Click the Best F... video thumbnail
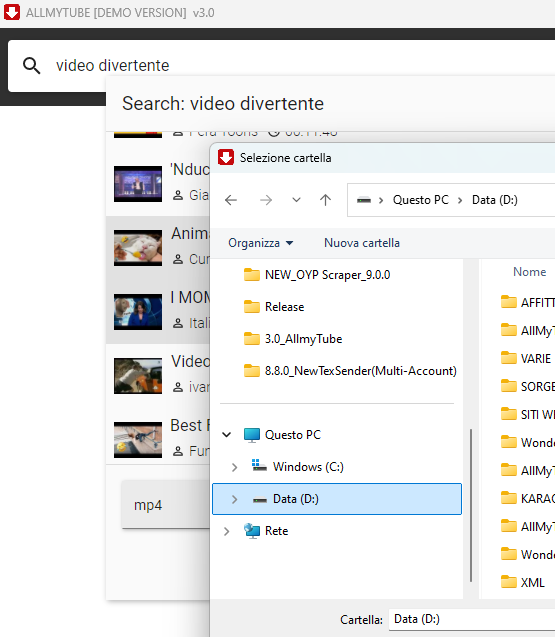Screen dimensions: 555x637 (x=138, y=440)
